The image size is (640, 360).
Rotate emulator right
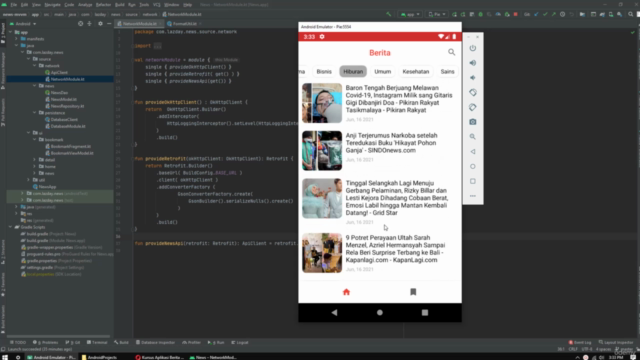(x=473, y=107)
